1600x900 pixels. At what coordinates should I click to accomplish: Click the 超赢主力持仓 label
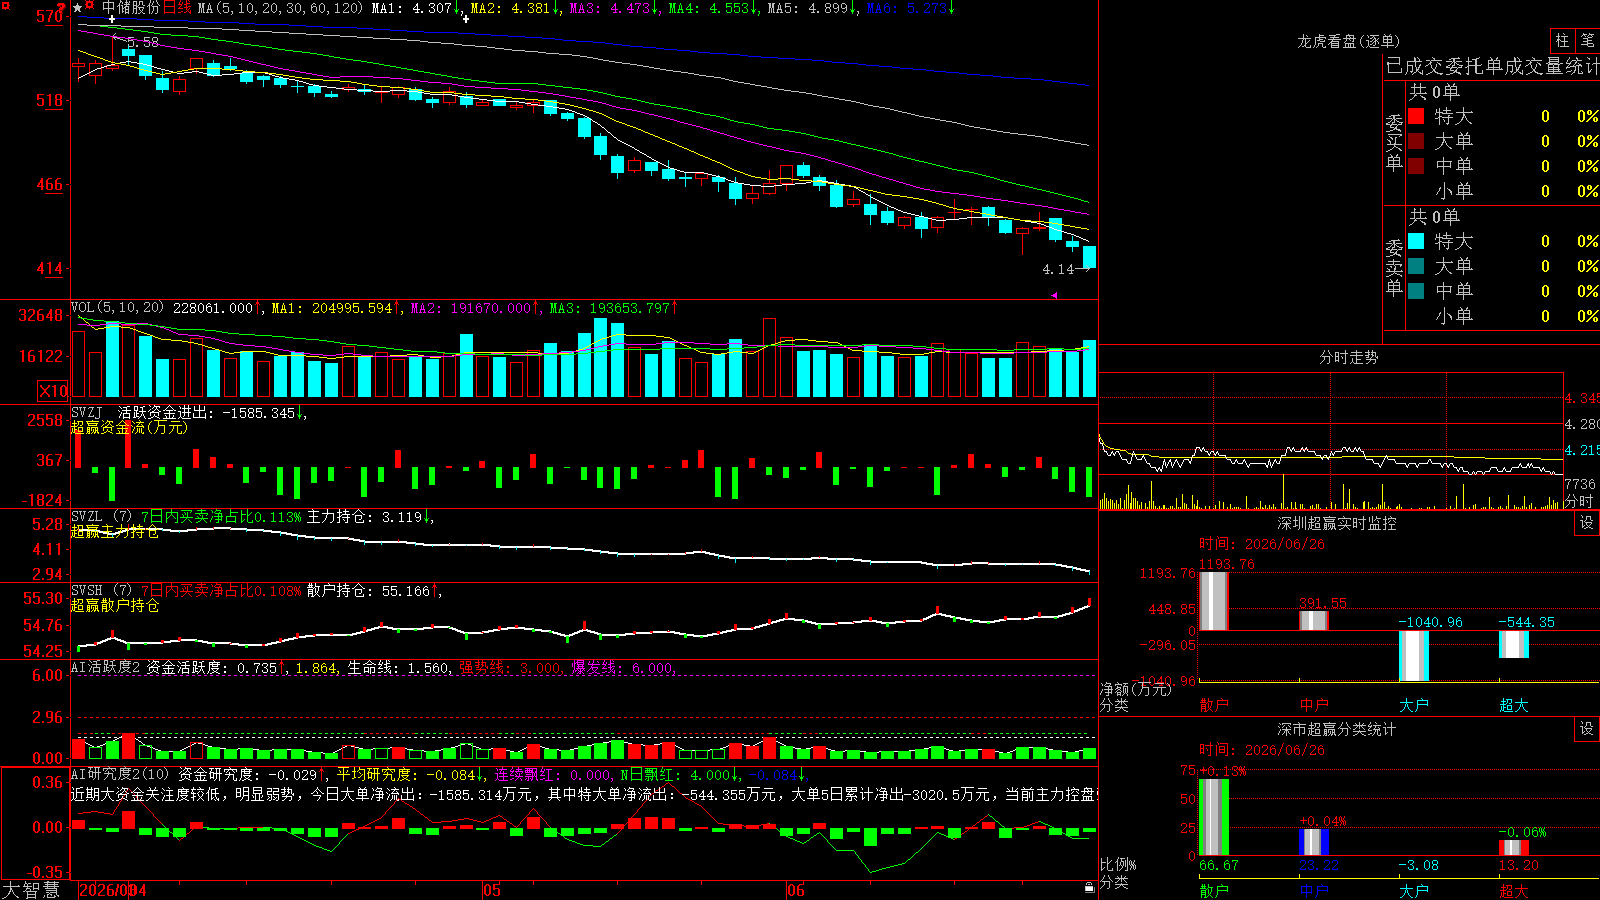(115, 532)
